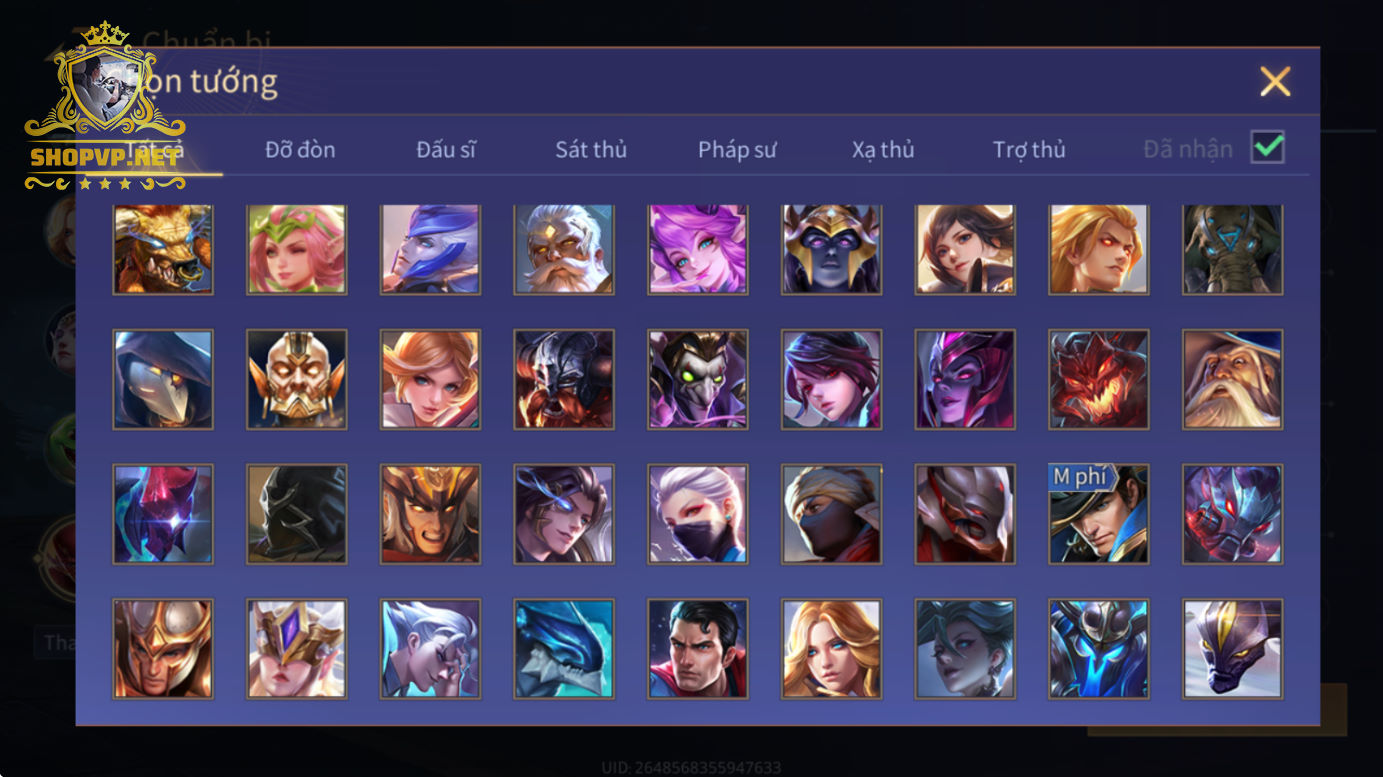
Task: Switch to the Xạ thủ tab
Action: (x=883, y=150)
